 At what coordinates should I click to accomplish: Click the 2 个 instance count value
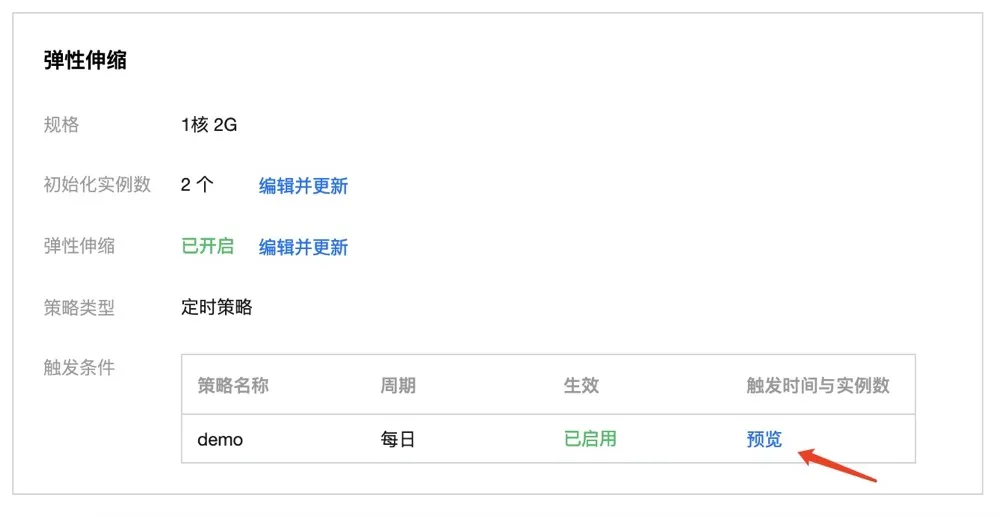(x=197, y=185)
